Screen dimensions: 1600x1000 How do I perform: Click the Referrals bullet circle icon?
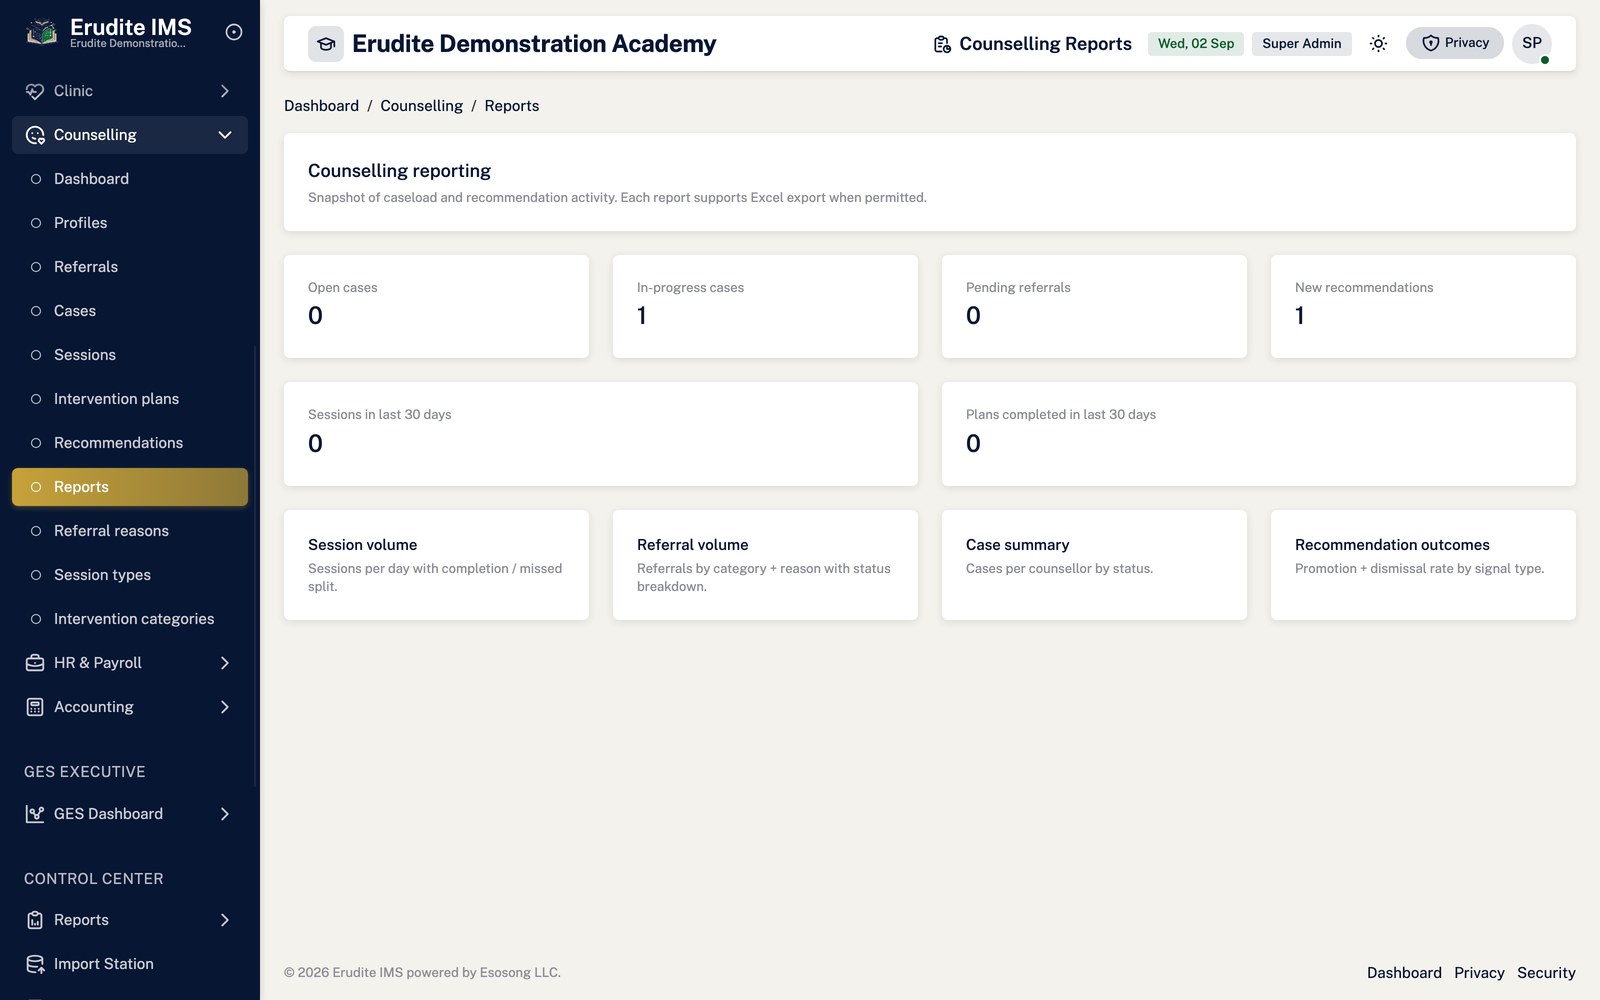(36, 267)
